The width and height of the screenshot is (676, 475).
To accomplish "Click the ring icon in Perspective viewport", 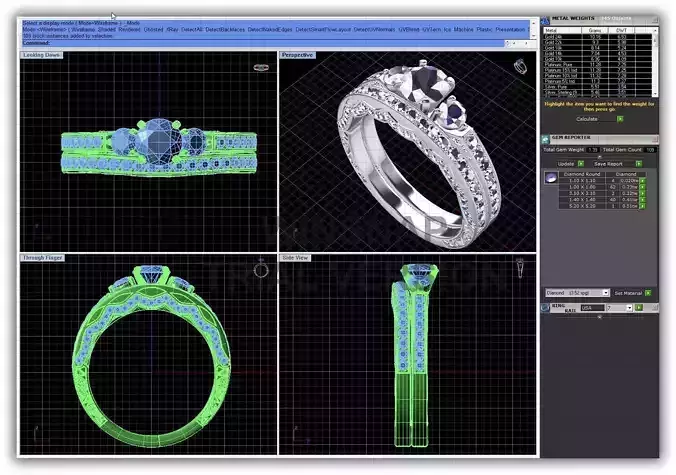I will click(x=520, y=66).
